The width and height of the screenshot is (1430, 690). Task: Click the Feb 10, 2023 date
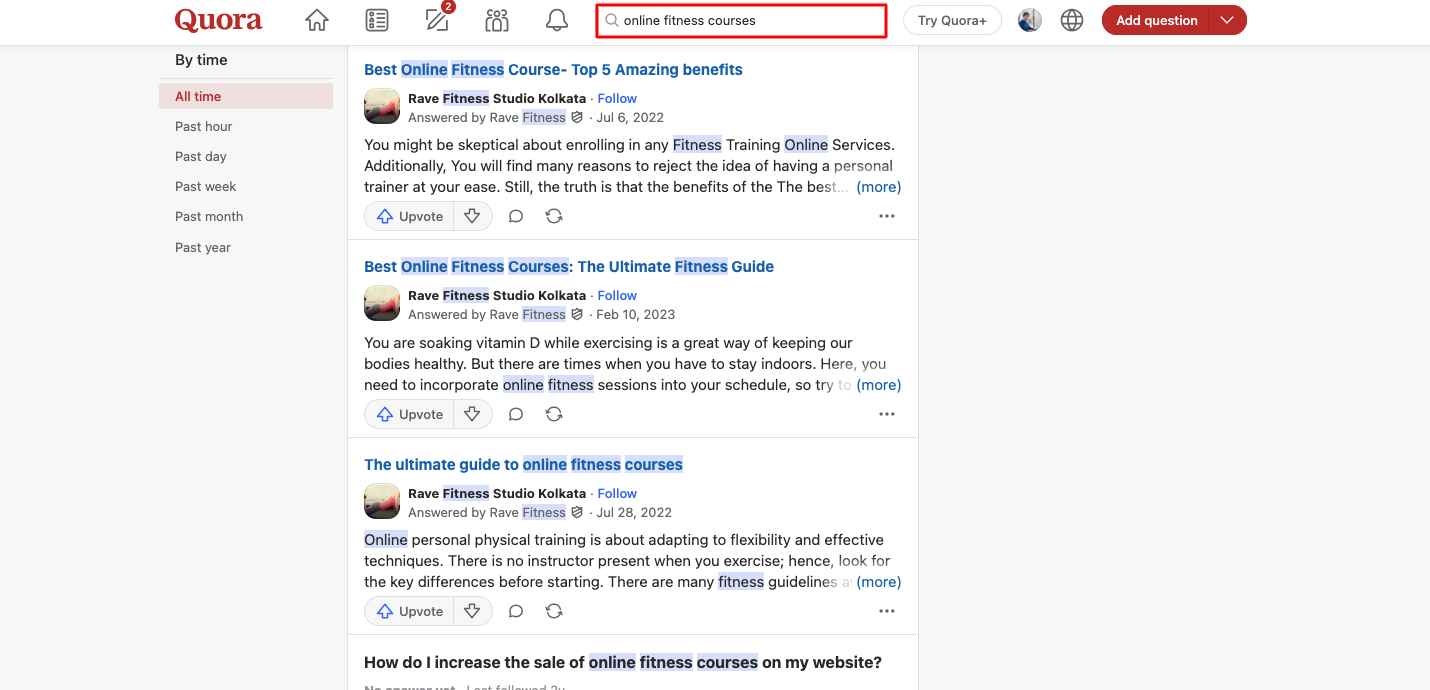[636, 314]
